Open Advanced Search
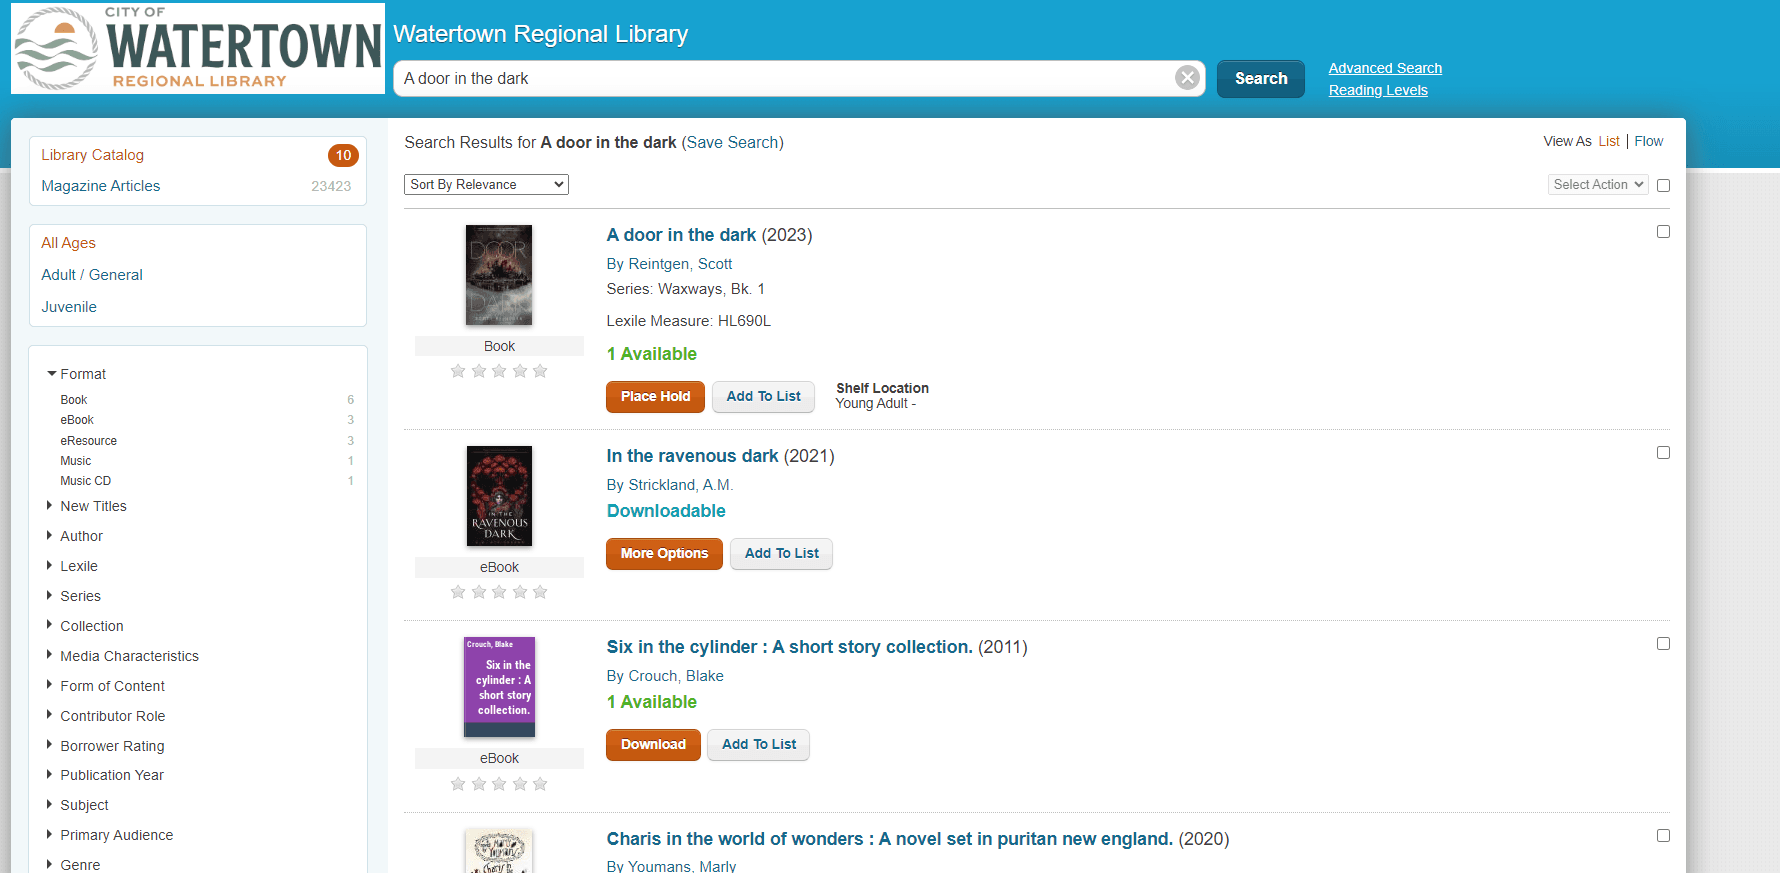 point(1385,68)
